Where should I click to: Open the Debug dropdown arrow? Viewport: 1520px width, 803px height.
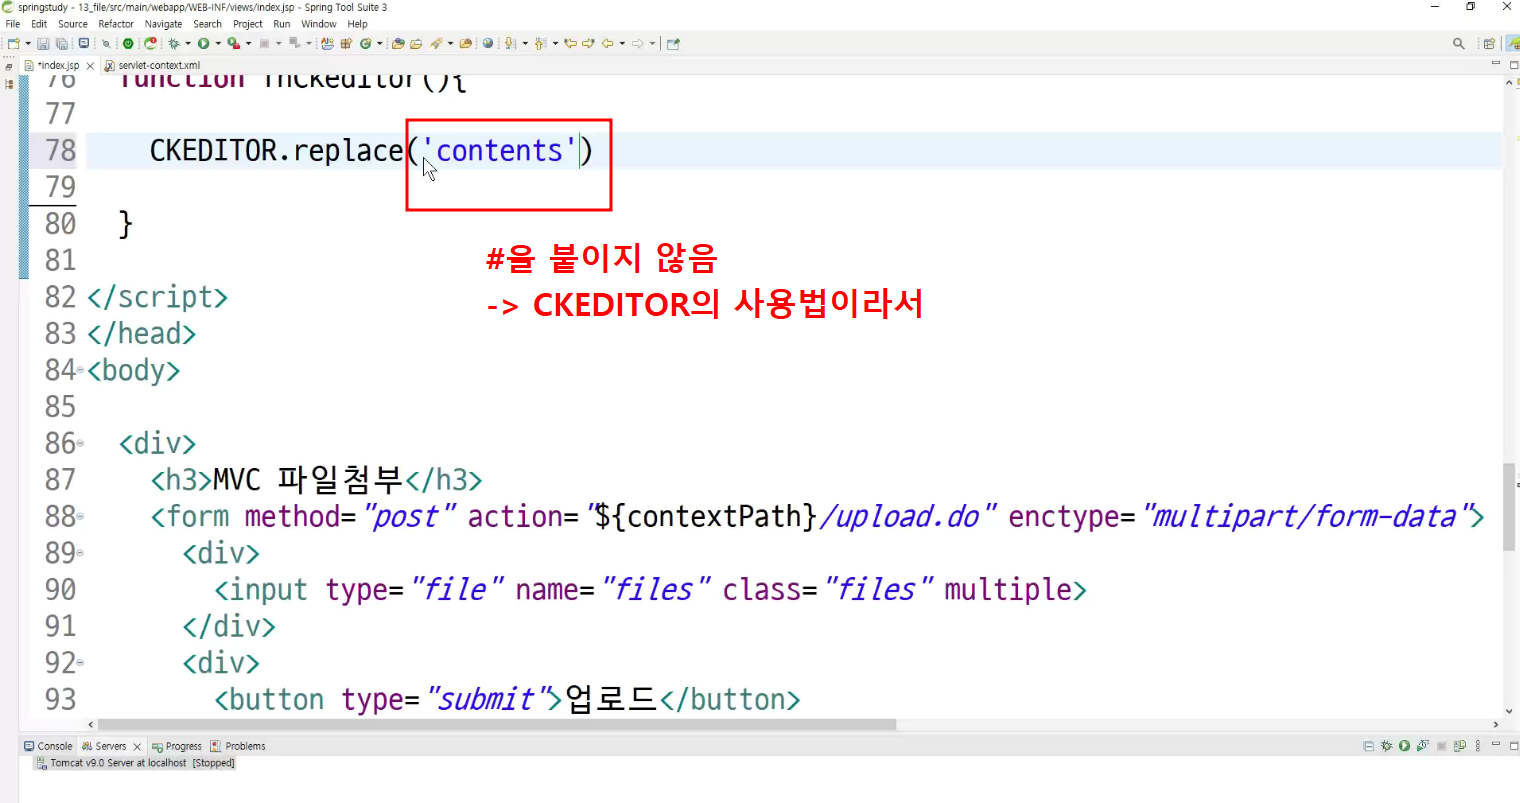point(188,44)
